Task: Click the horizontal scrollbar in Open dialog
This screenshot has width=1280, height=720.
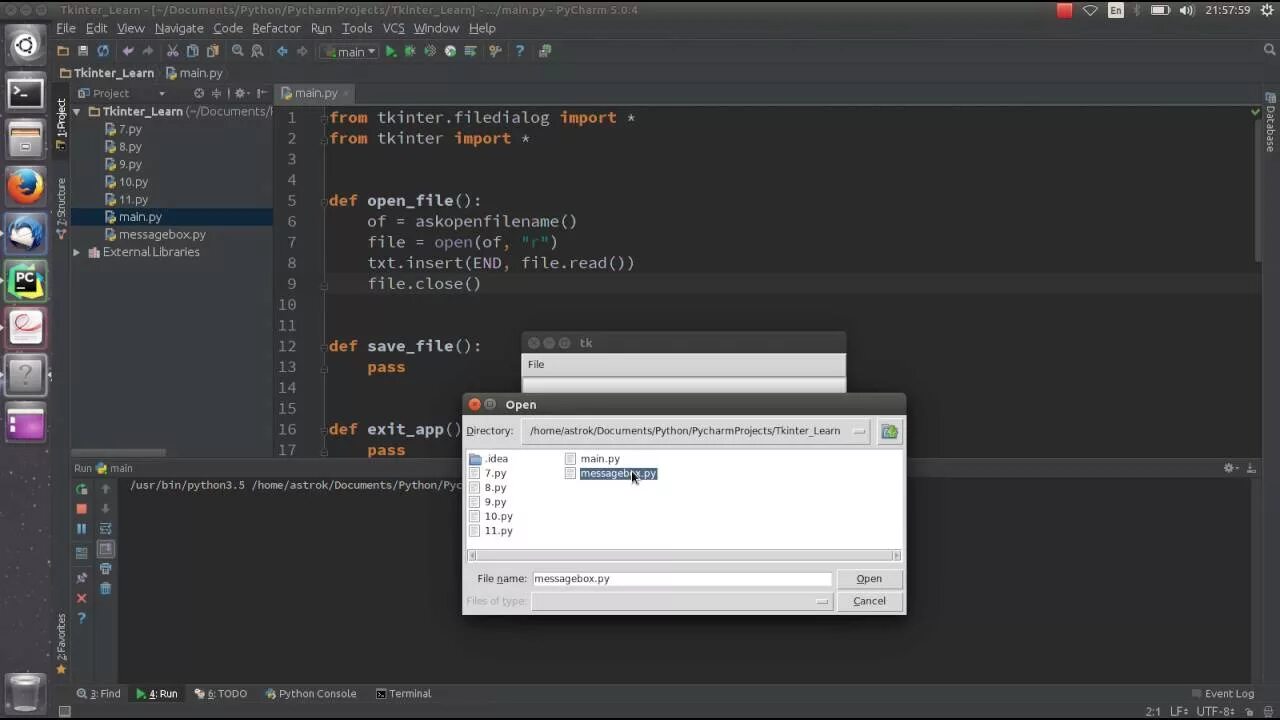Action: [x=684, y=556]
